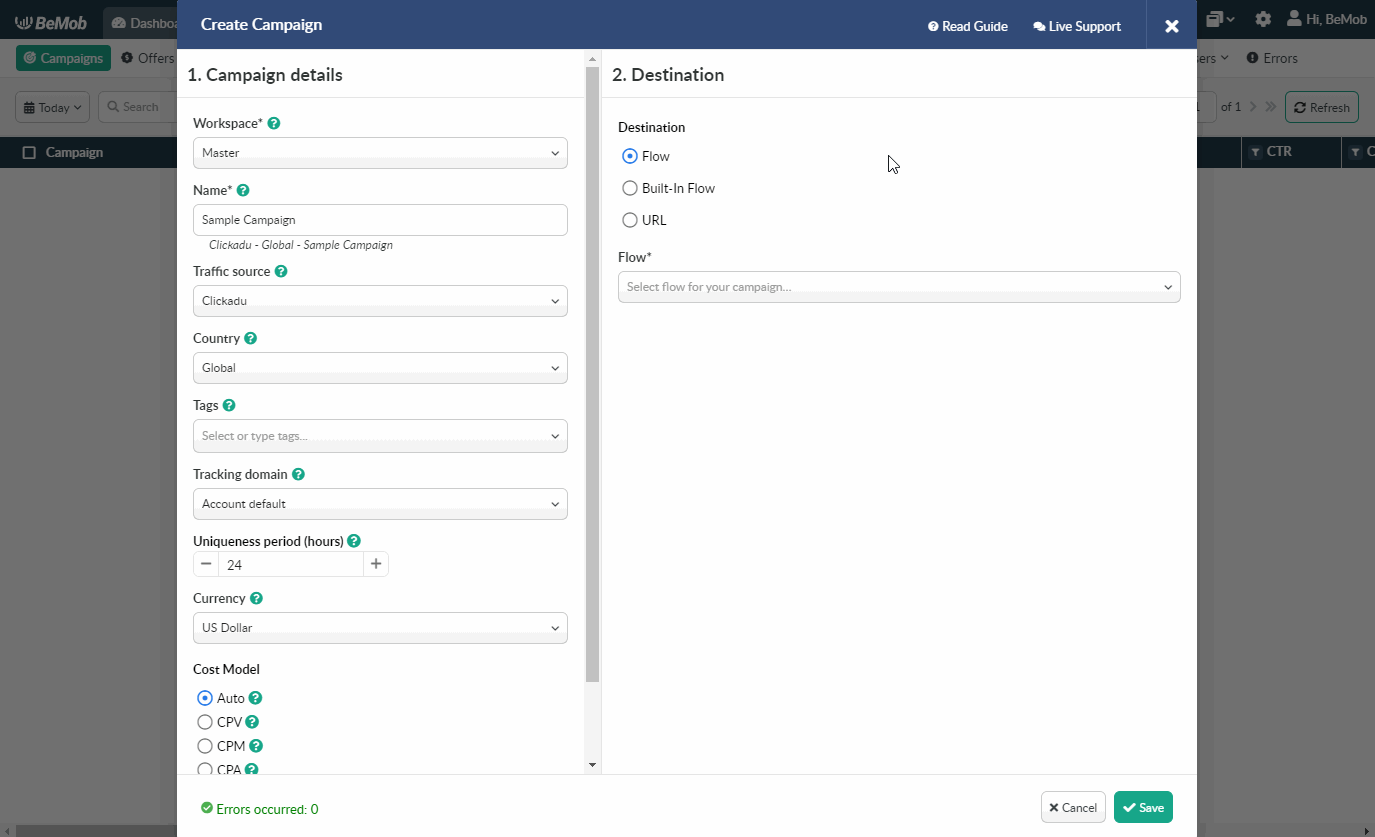Open the Traffic source dropdown
1375x837 pixels.
click(380, 301)
